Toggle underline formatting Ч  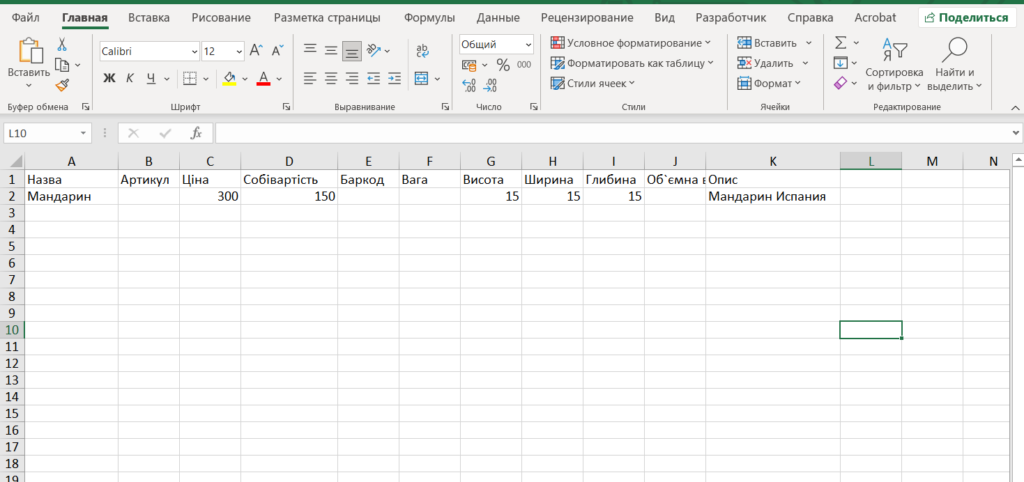[151, 78]
